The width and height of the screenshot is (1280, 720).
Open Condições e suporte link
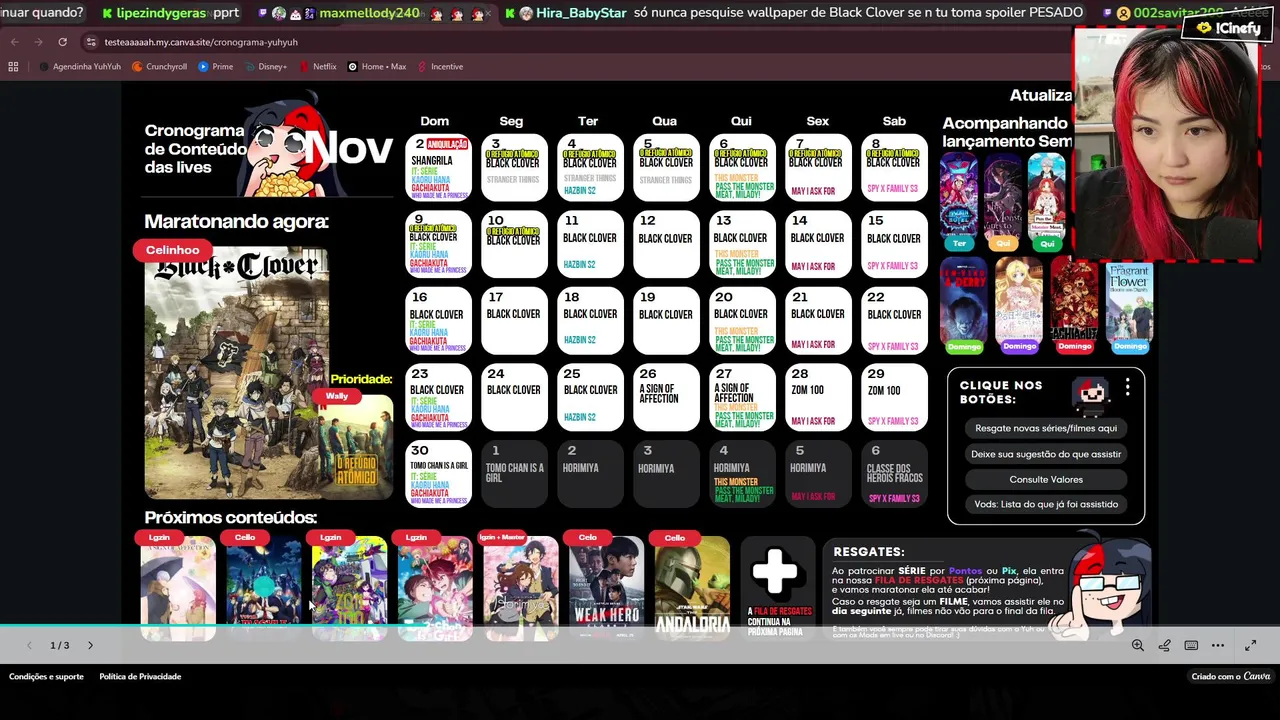click(x=46, y=677)
